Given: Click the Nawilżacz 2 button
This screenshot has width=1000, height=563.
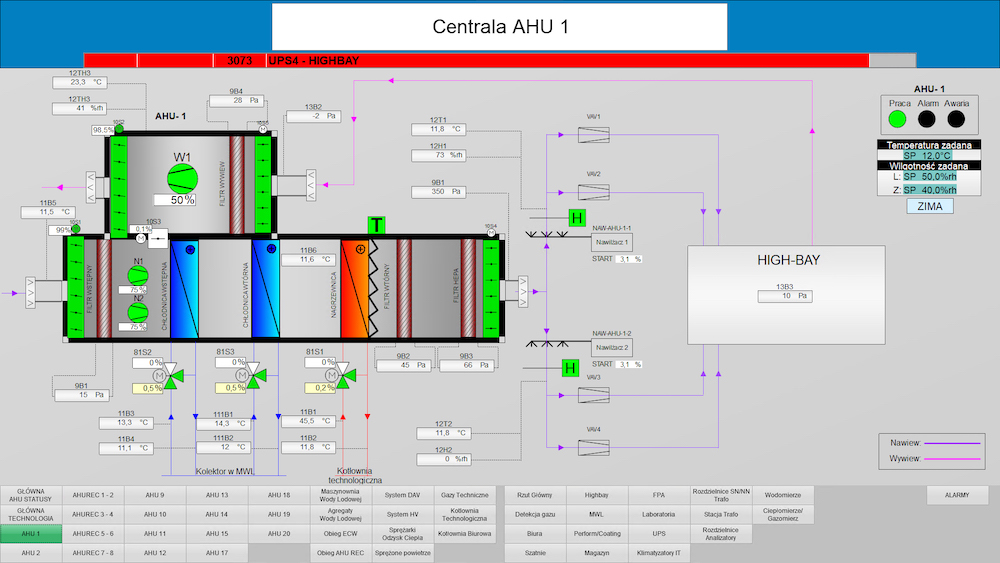Looking at the screenshot, I should tap(612, 347).
